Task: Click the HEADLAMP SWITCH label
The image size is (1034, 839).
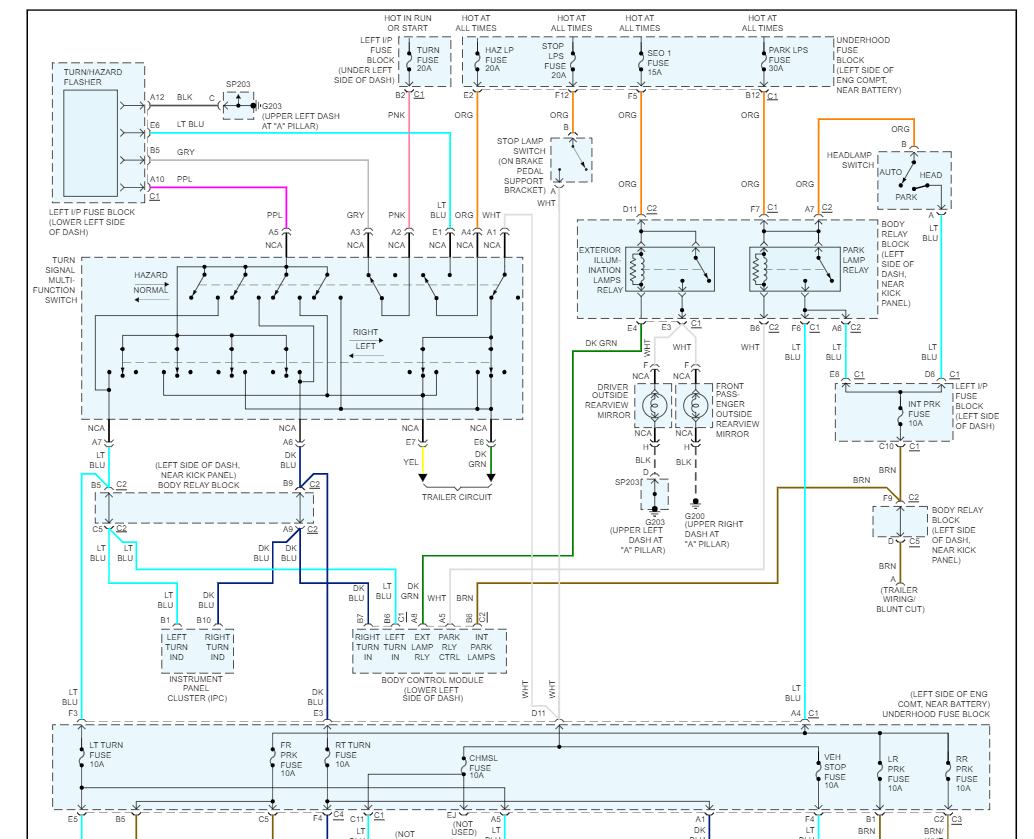Action: pos(849,160)
